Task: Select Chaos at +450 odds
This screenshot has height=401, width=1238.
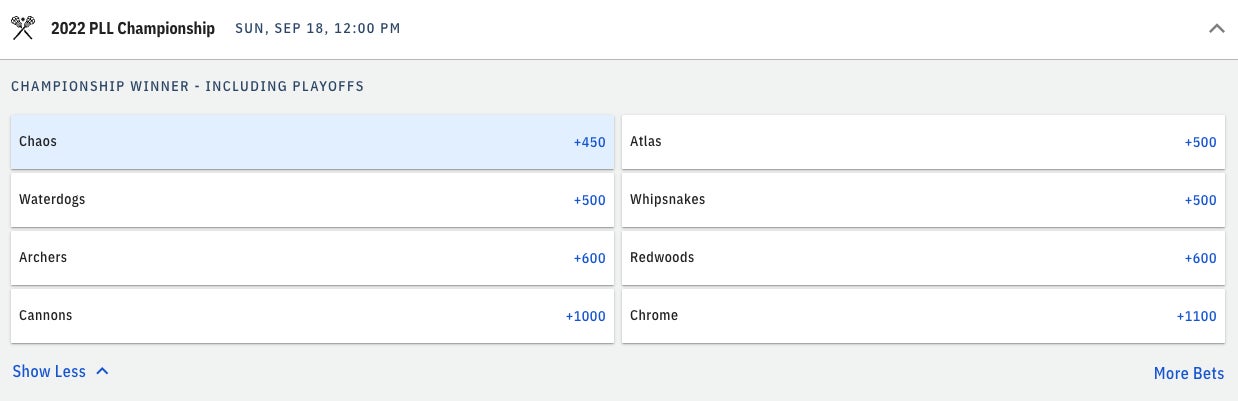Action: tap(312, 142)
